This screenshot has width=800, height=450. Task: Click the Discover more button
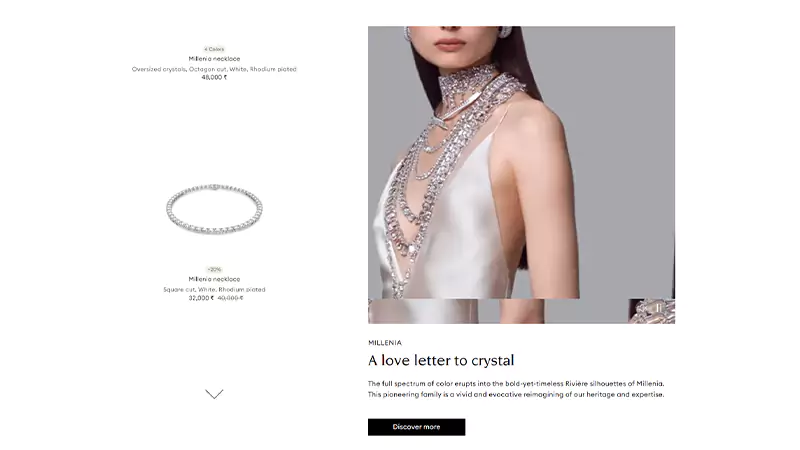tap(416, 427)
